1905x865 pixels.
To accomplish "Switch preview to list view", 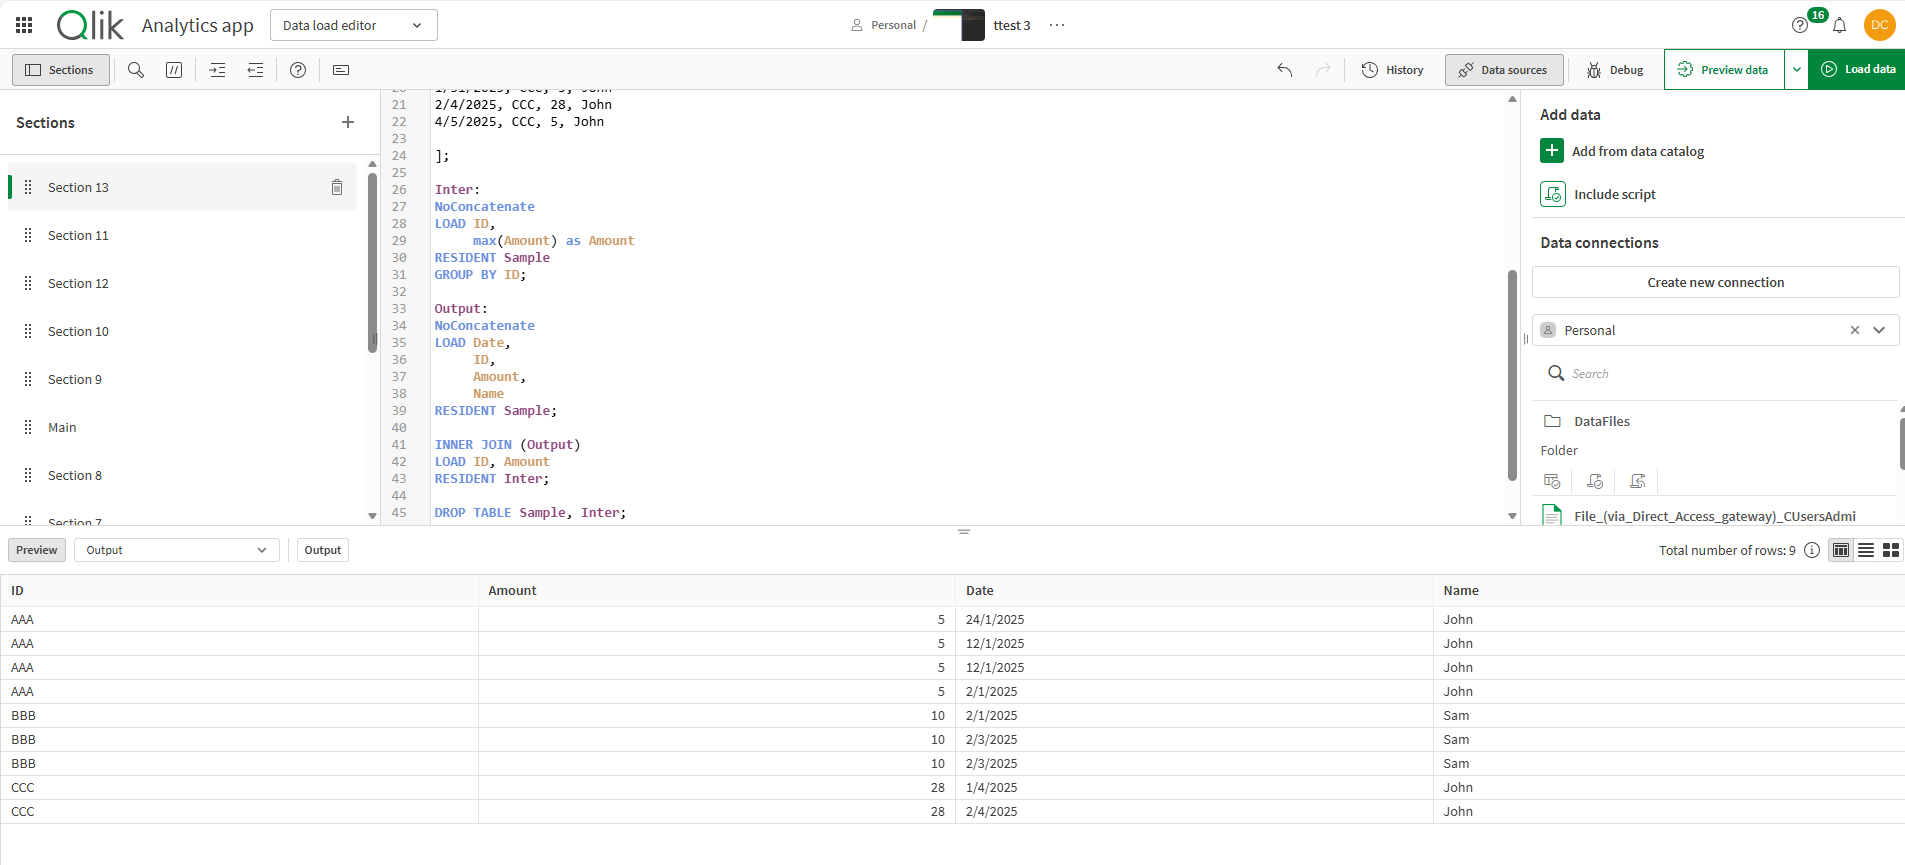I will pyautogui.click(x=1866, y=550).
